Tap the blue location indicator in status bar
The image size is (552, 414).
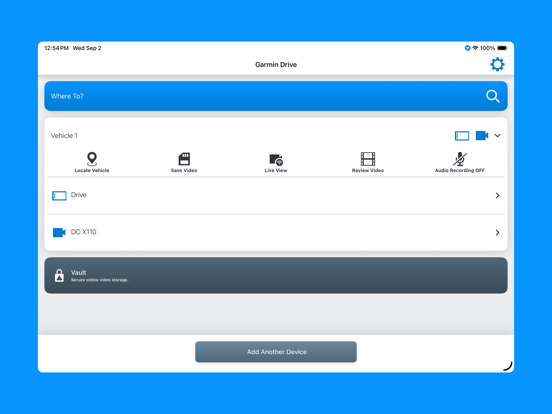pos(468,48)
